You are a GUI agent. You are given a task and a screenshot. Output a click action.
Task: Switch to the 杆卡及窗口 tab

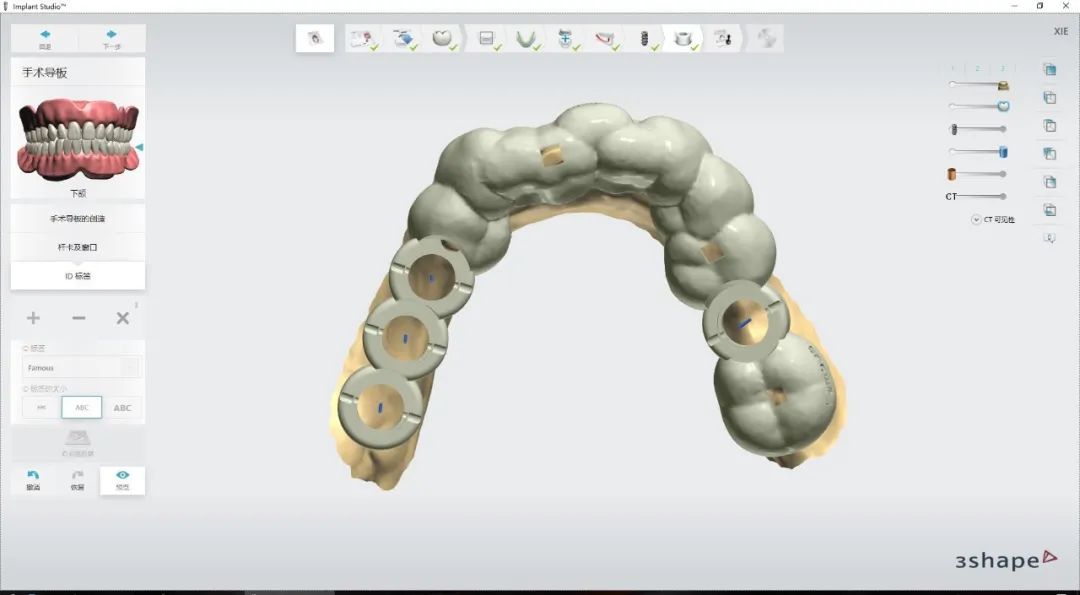click(78, 246)
